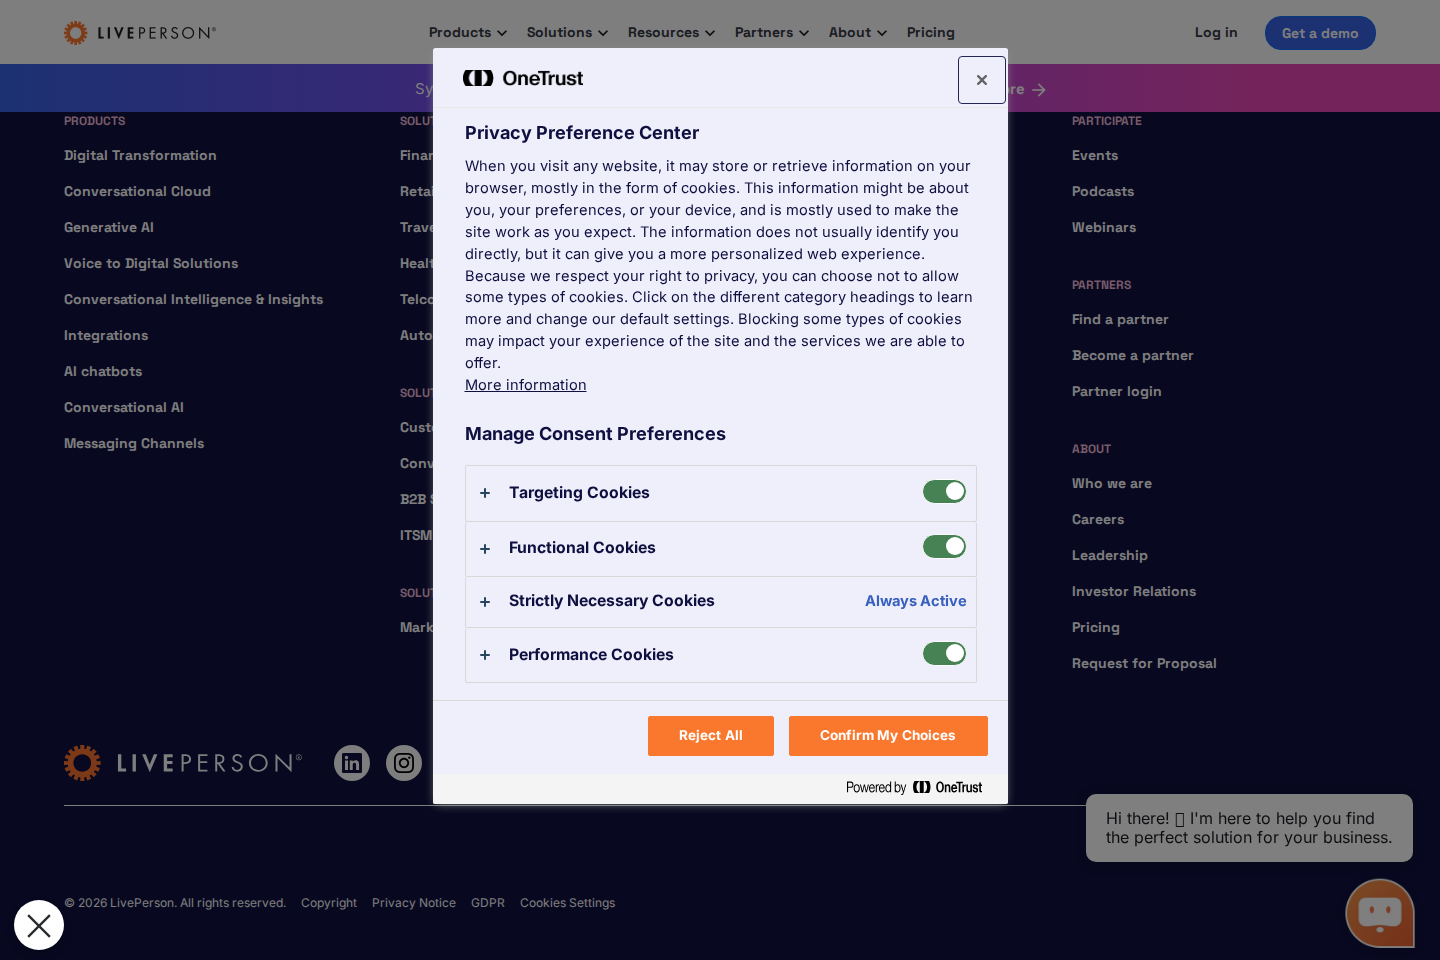Open Events link under Participate
This screenshot has height=960, width=1440.
[1095, 155]
